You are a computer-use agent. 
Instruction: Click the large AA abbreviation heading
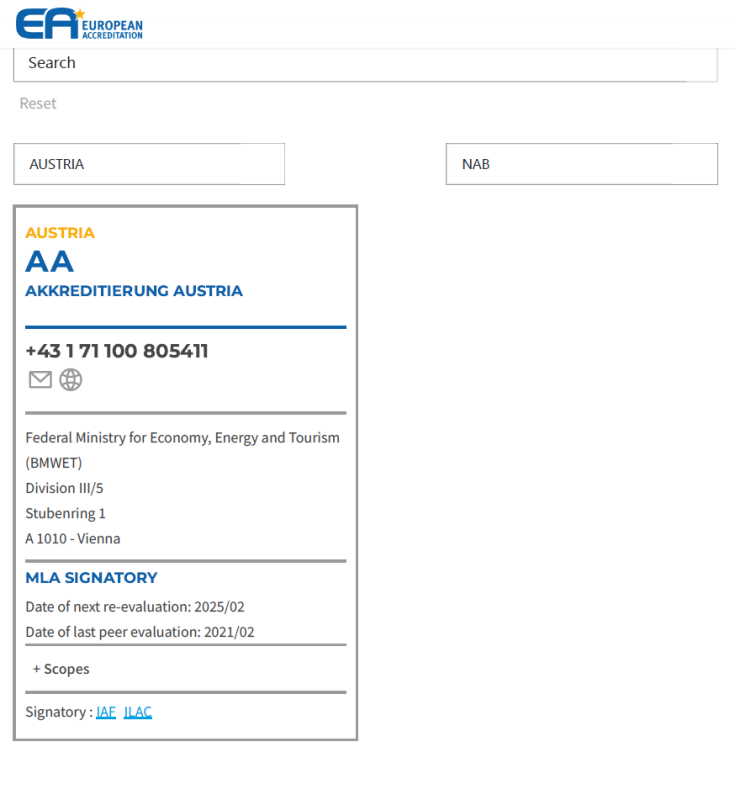click(x=50, y=262)
